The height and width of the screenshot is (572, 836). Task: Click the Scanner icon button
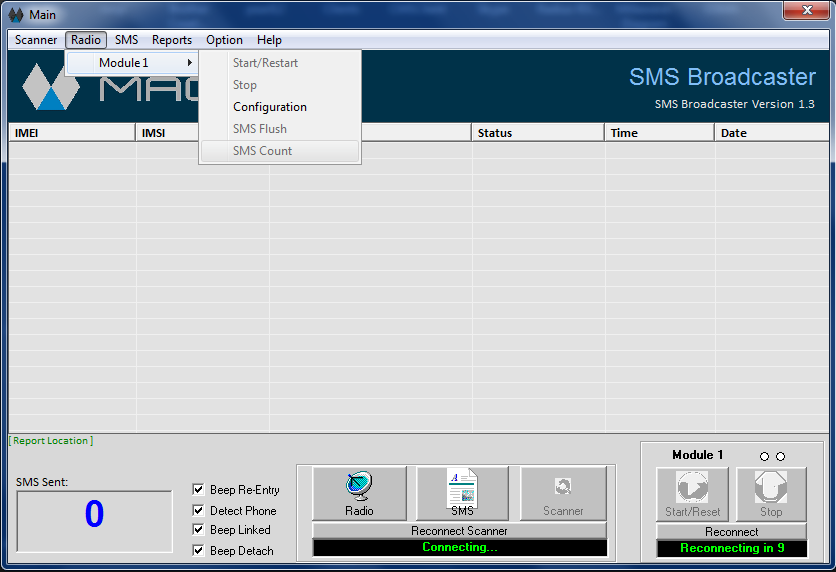click(x=563, y=493)
